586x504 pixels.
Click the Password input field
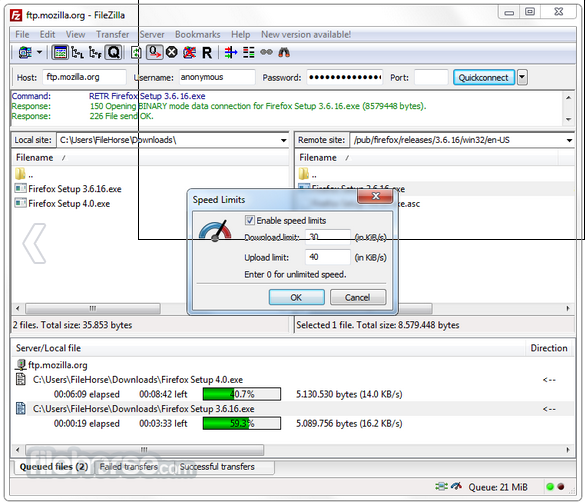[x=345, y=77]
